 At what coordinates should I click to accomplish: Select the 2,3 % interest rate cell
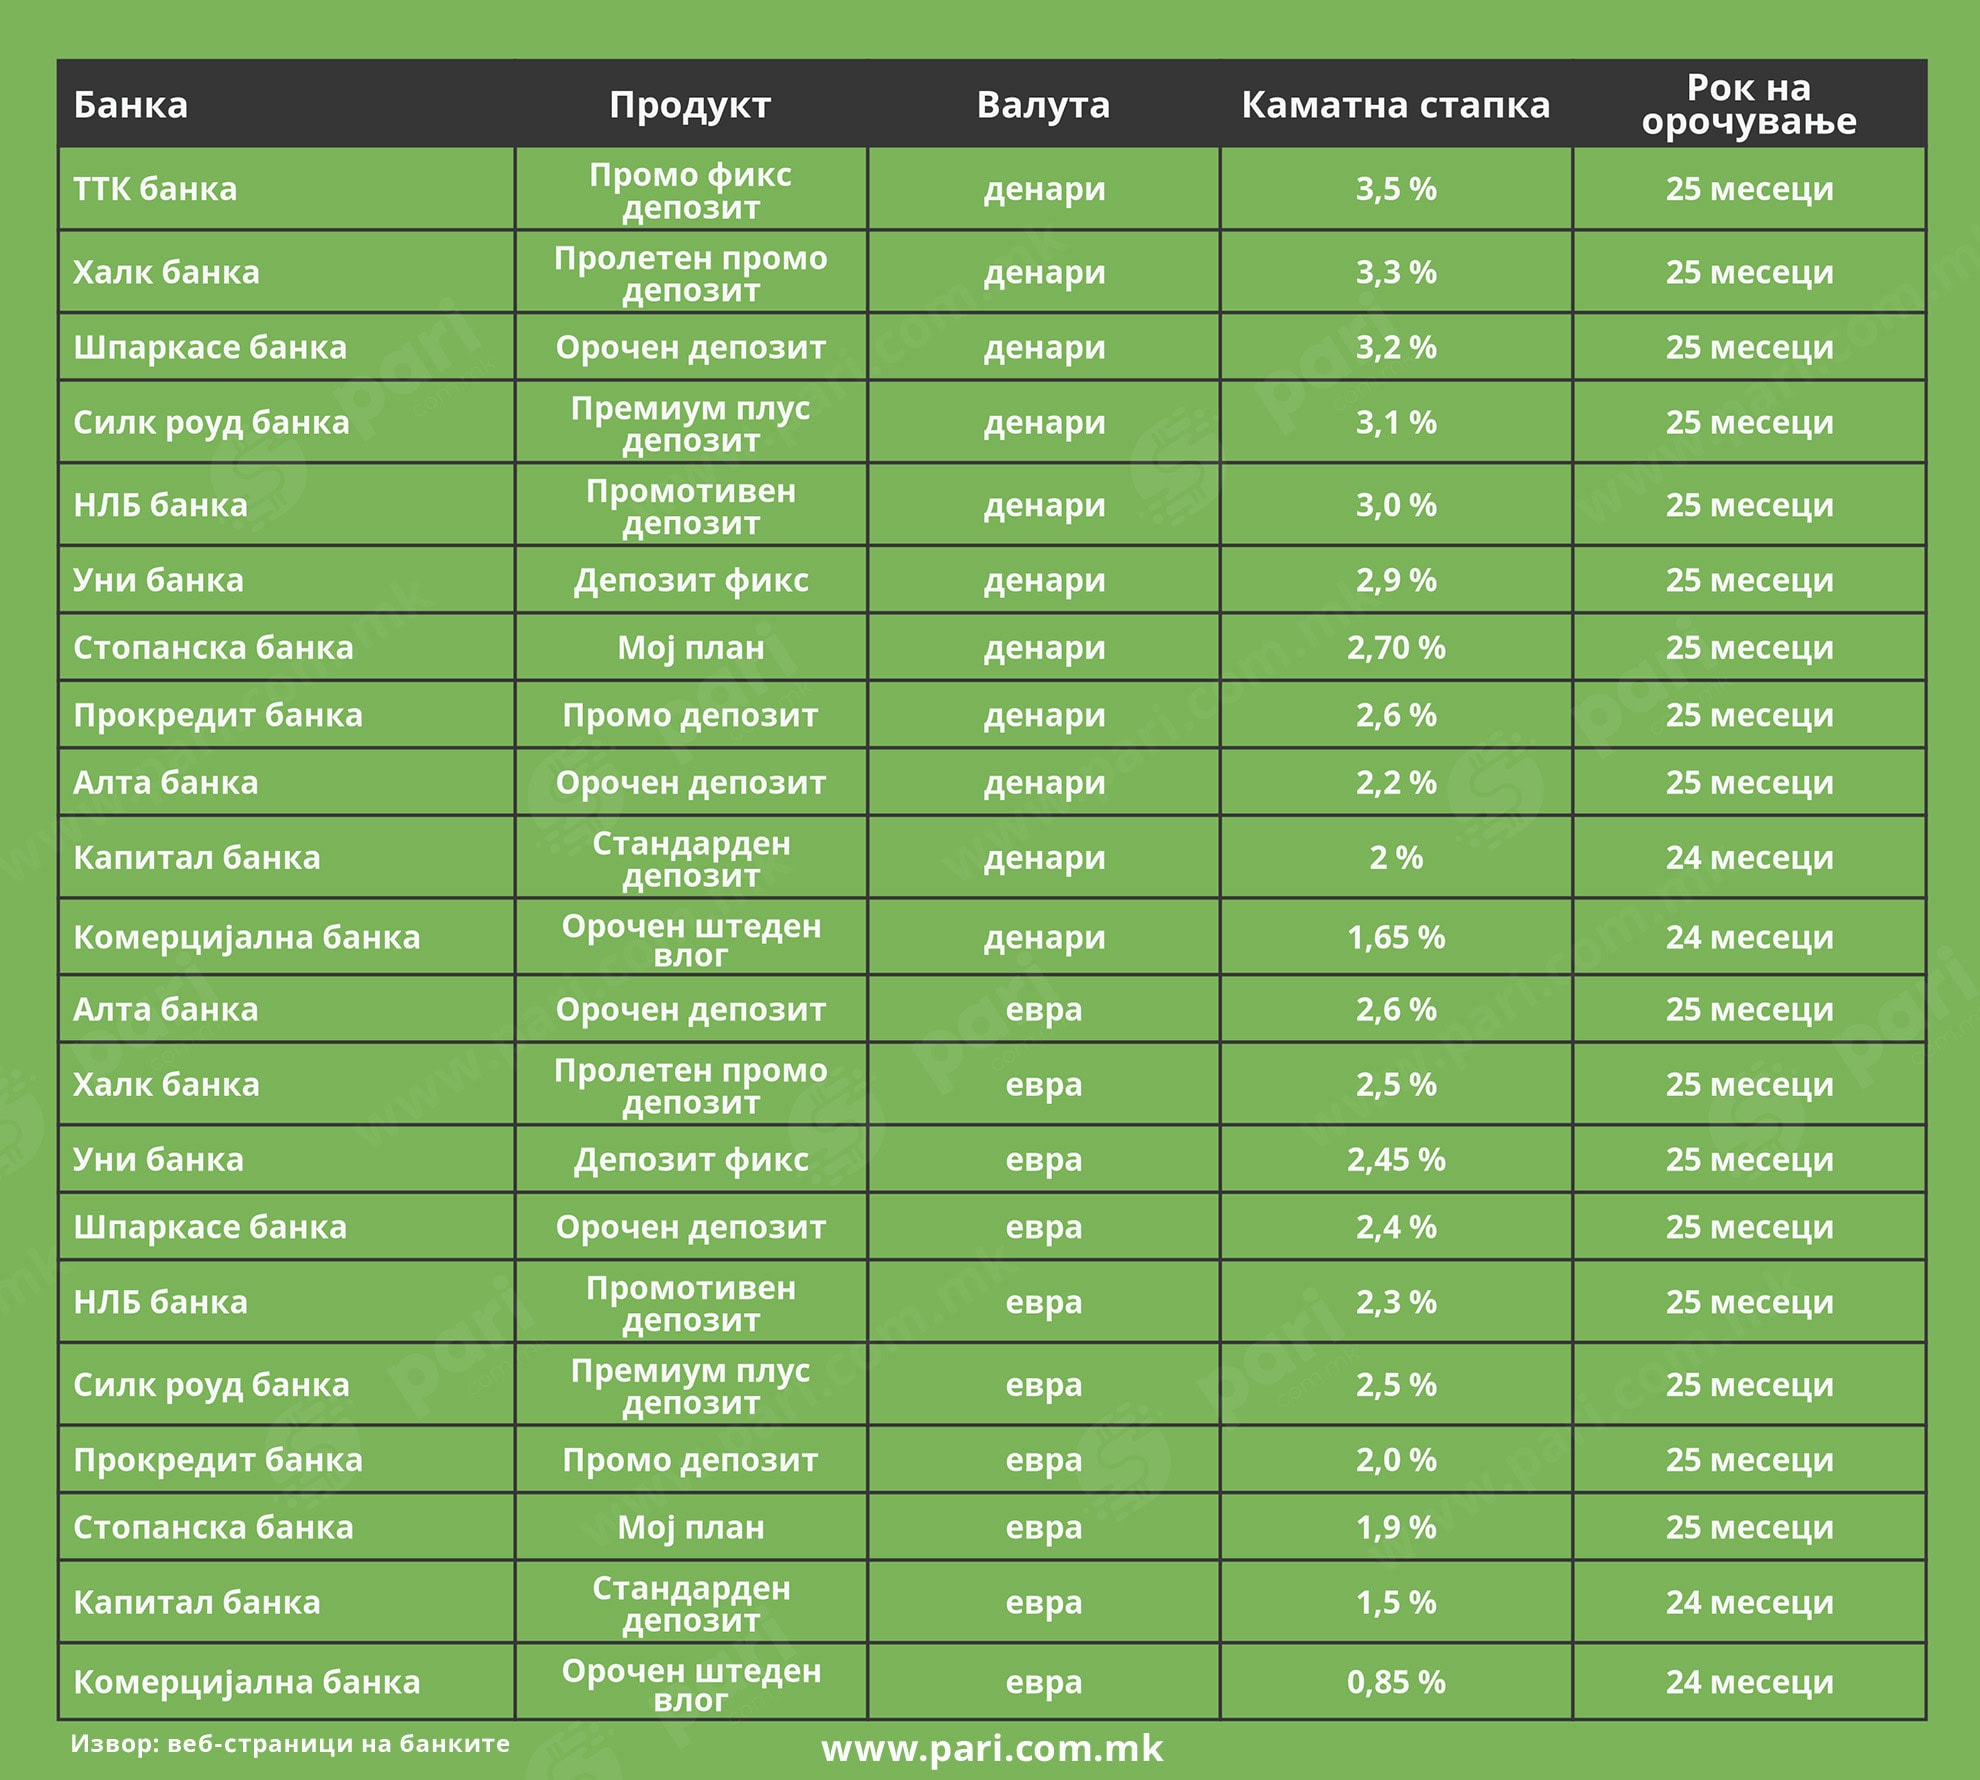1396,1302
